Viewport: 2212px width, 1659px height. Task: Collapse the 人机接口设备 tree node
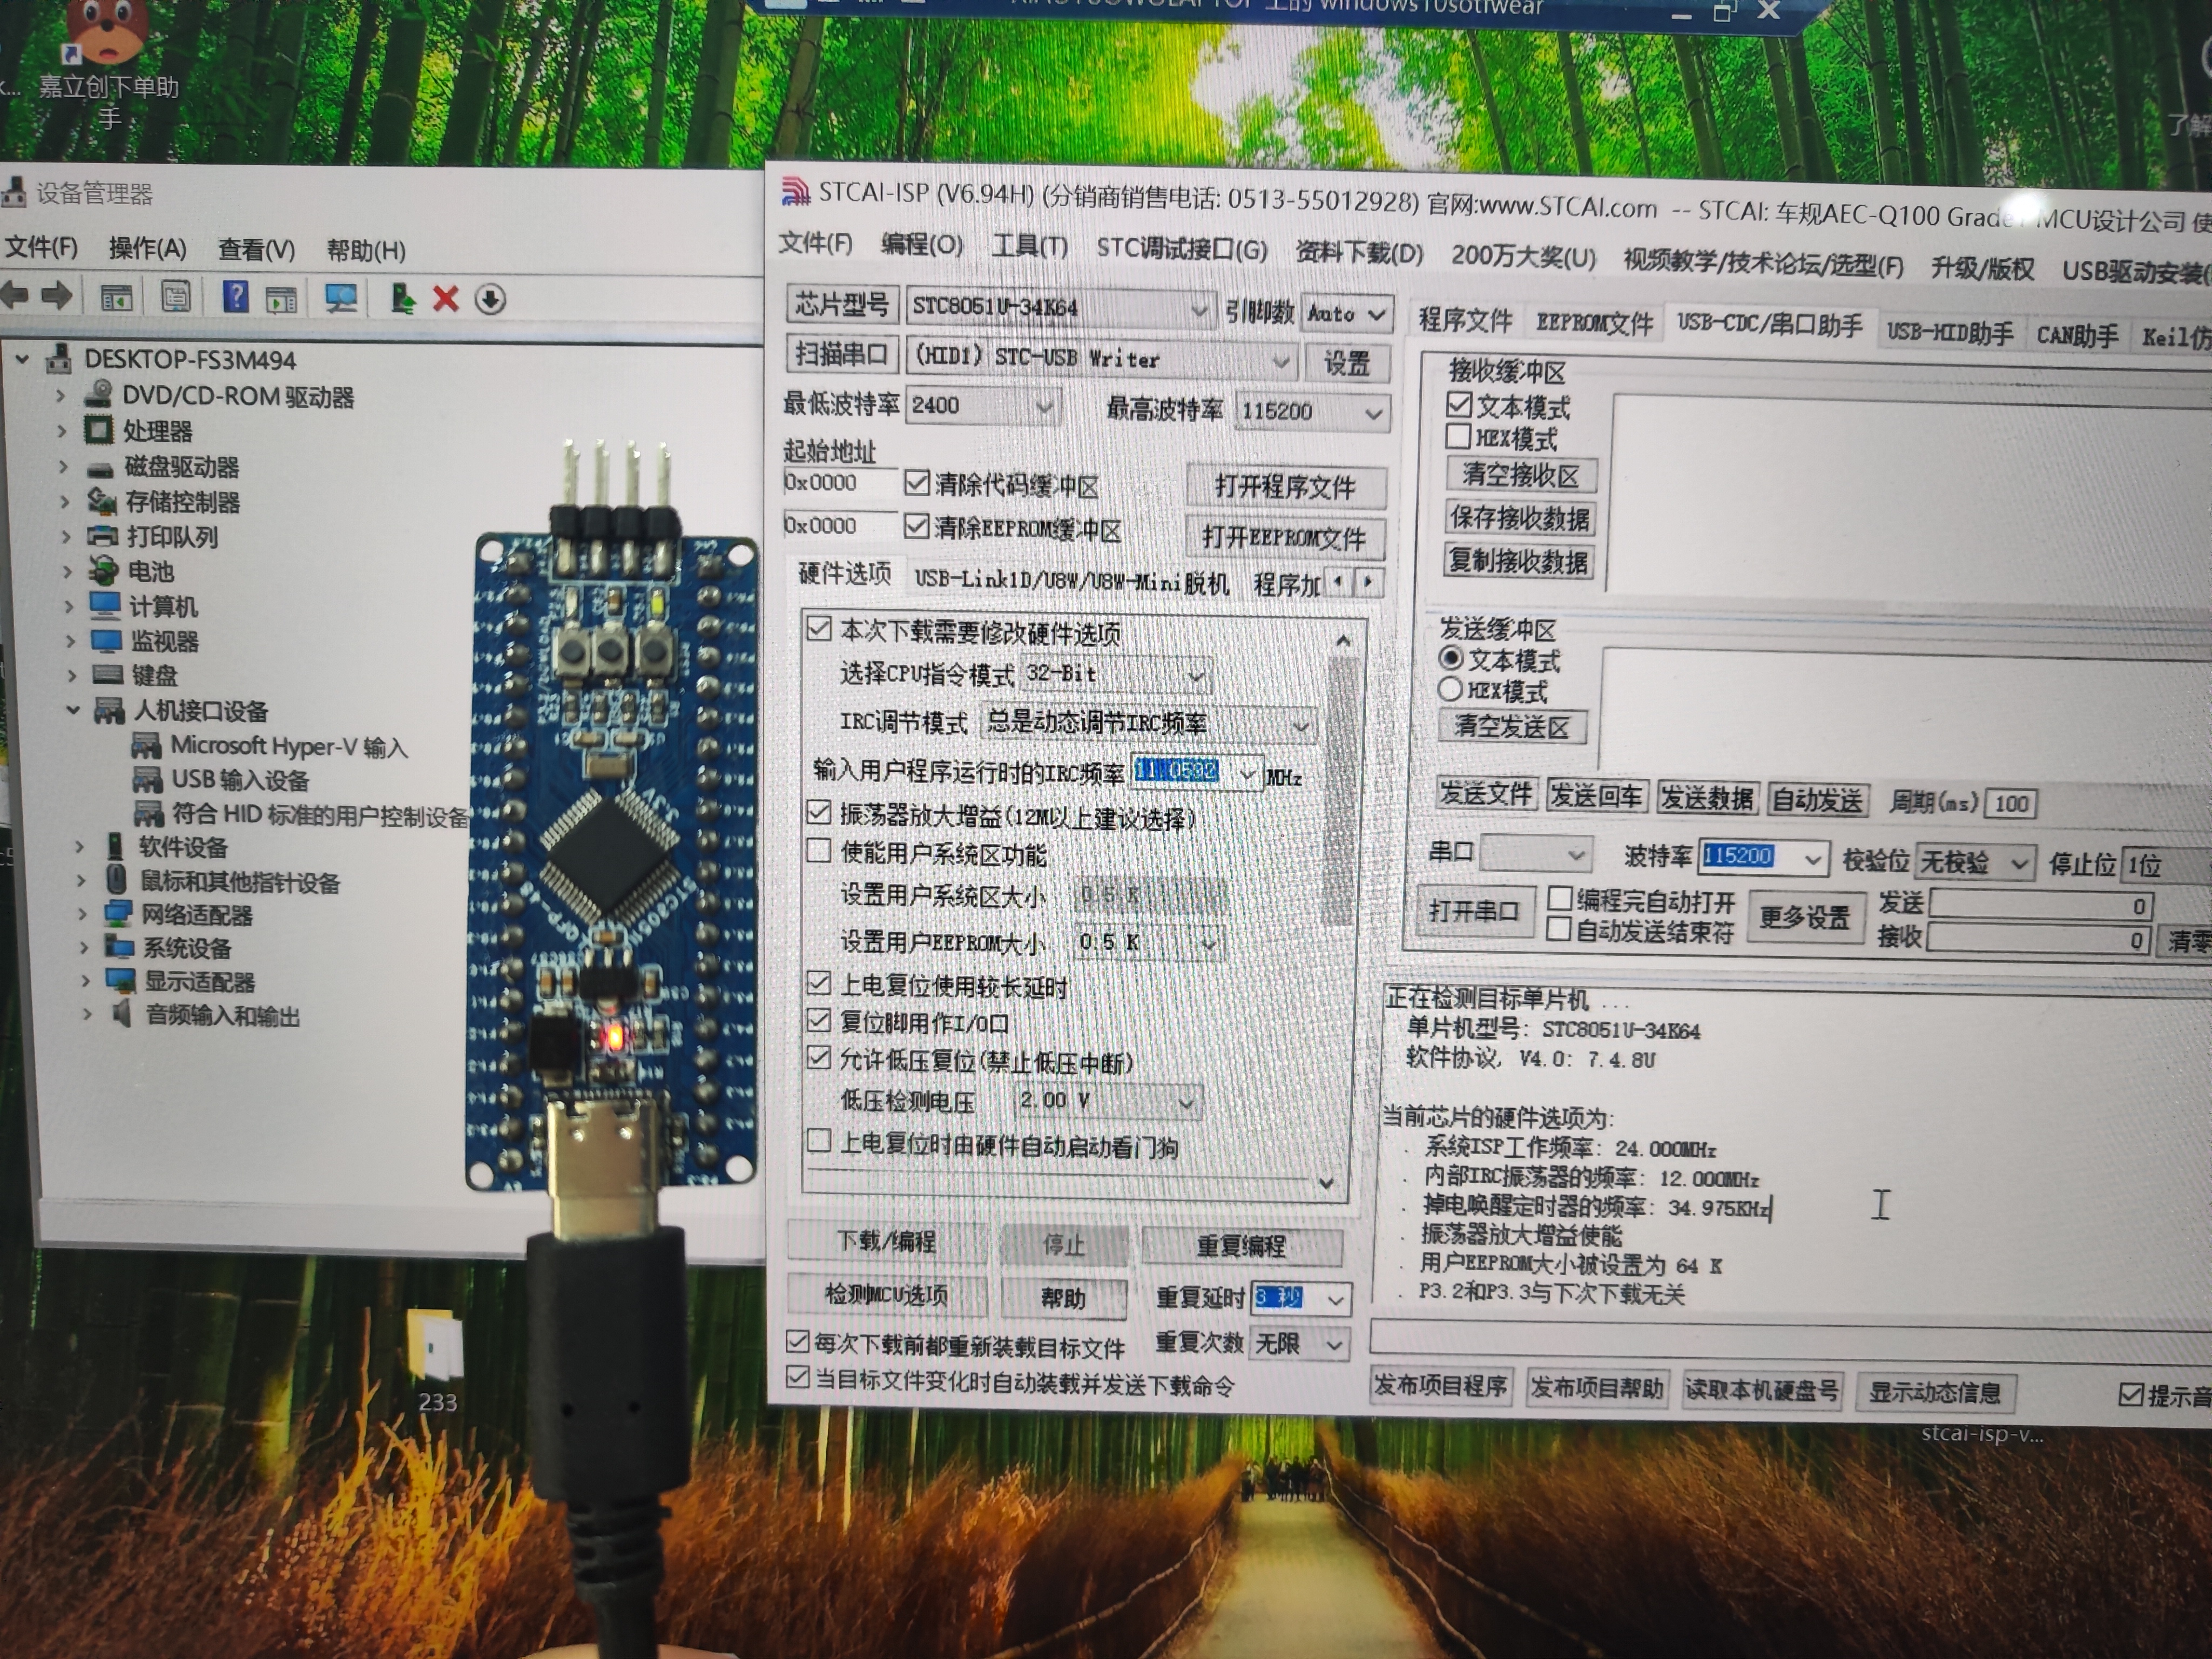click(x=72, y=710)
